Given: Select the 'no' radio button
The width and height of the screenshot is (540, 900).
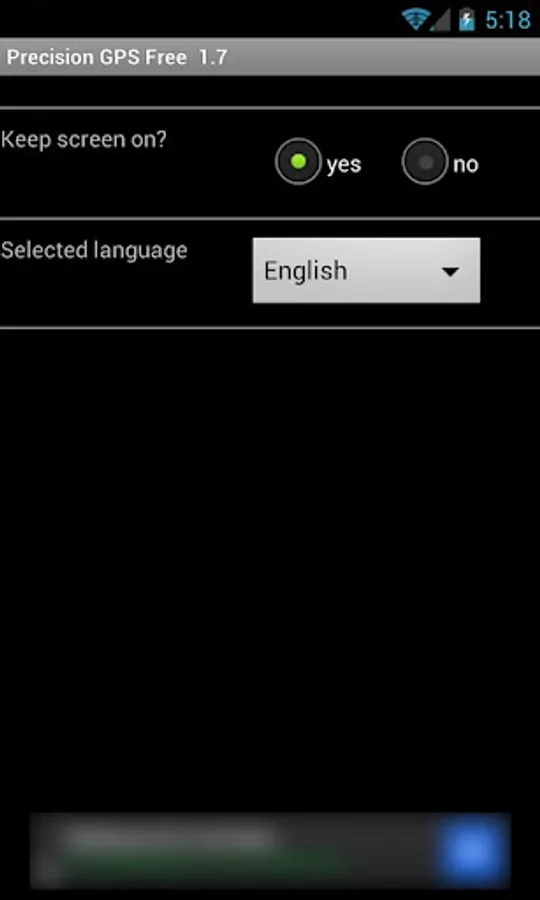Looking at the screenshot, I should (425, 162).
